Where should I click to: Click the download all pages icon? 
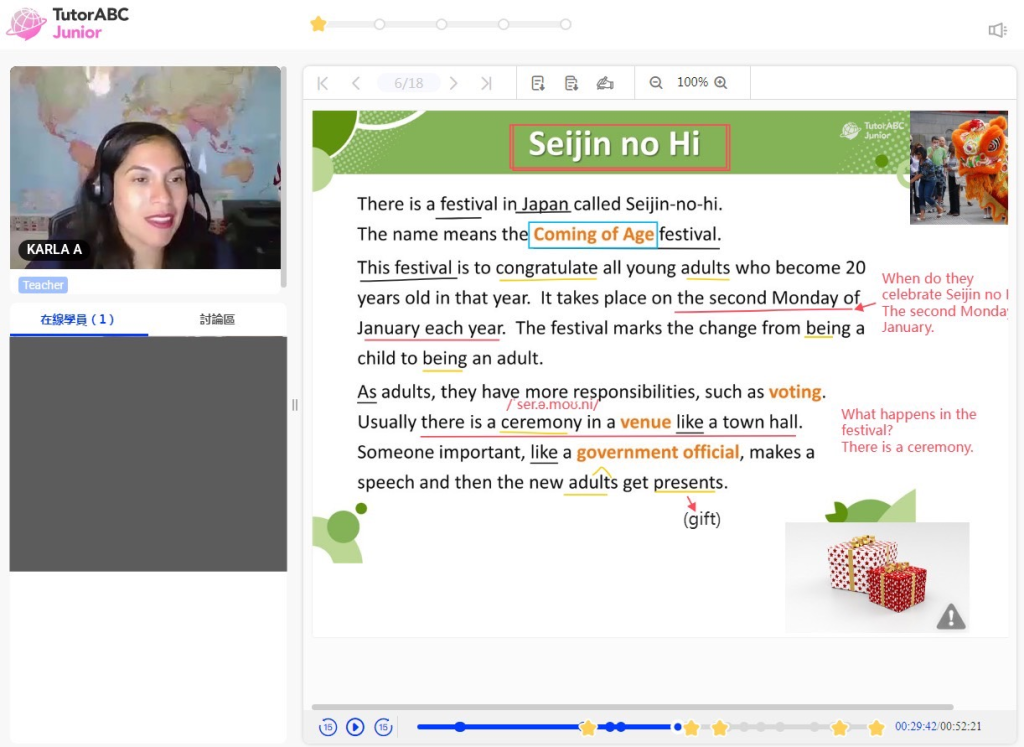point(571,83)
